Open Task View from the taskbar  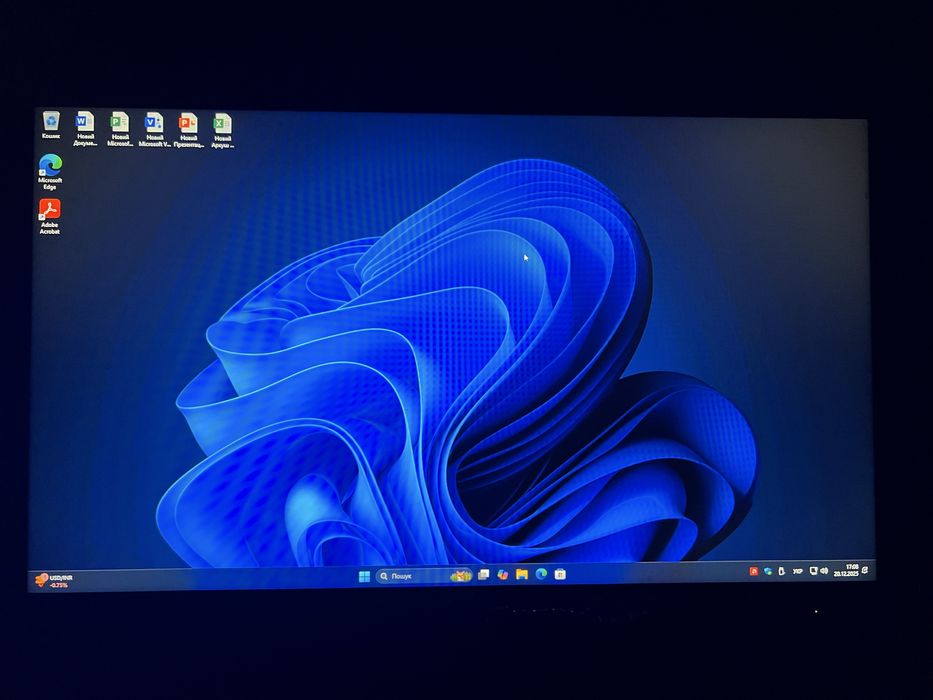pos(484,574)
